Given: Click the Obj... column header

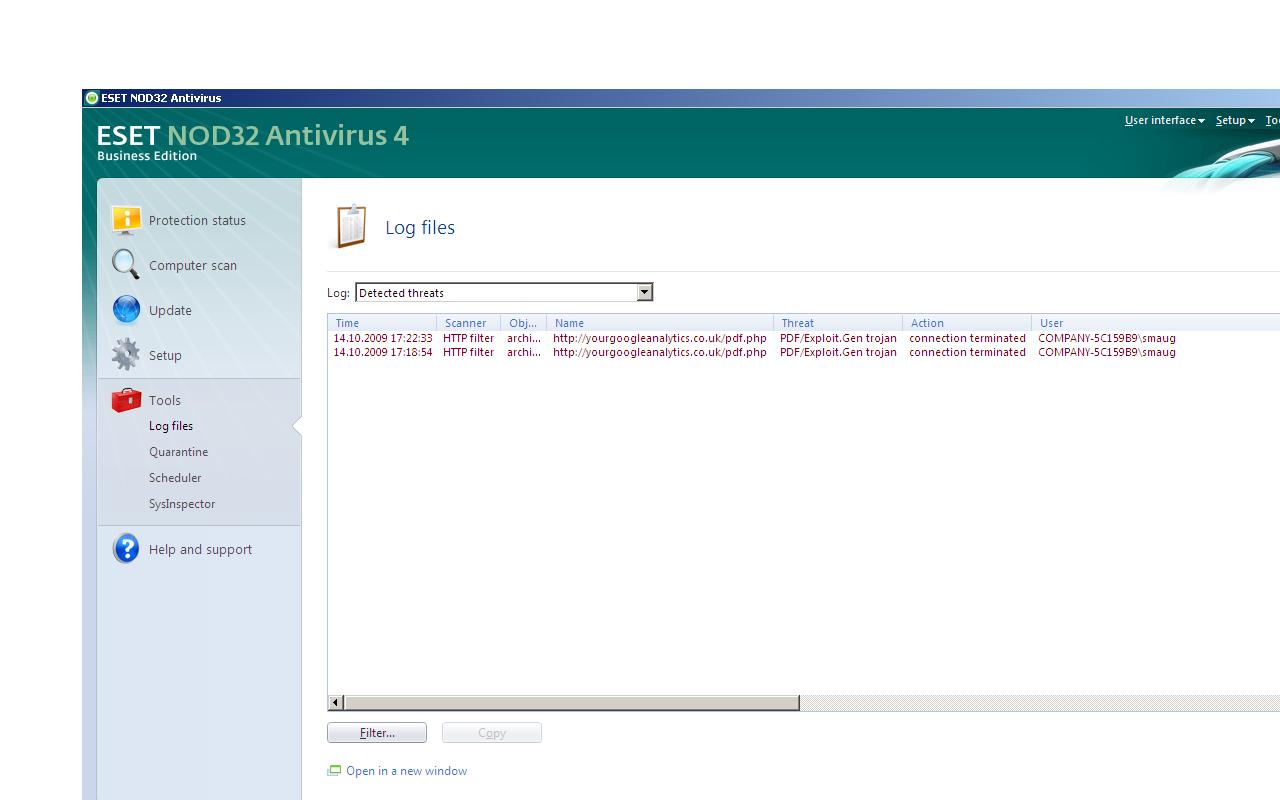Looking at the screenshot, I should (524, 323).
